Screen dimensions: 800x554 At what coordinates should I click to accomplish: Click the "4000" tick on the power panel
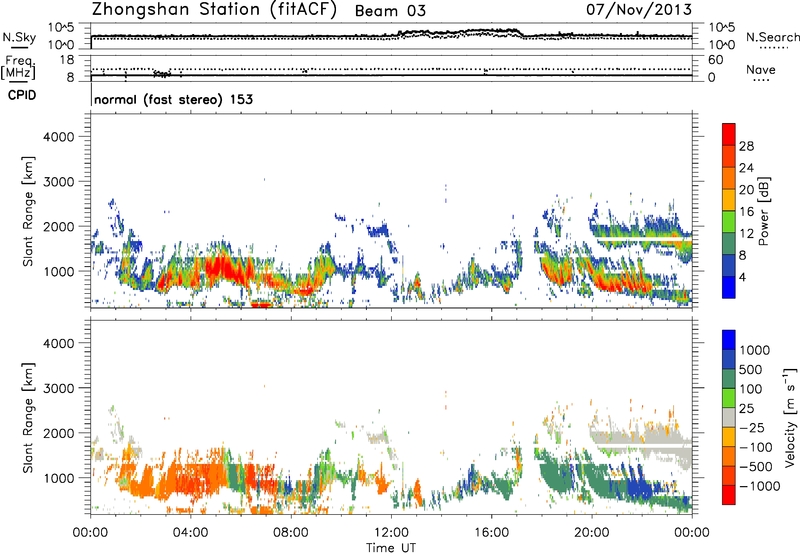pyautogui.click(x=59, y=137)
